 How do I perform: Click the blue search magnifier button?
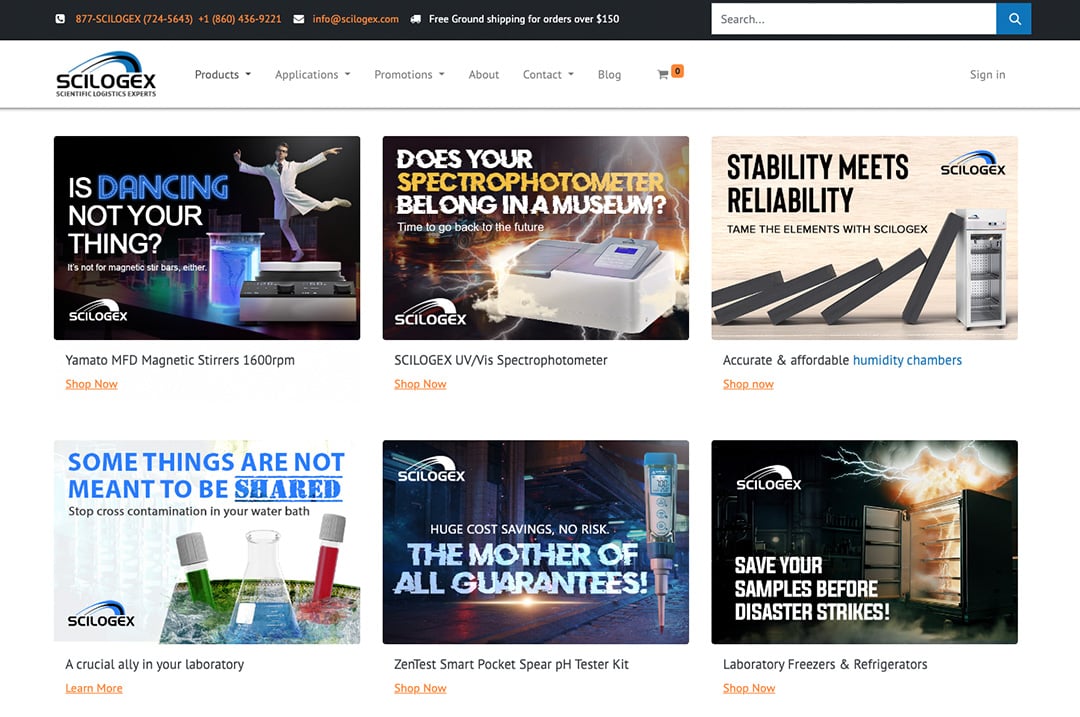(x=1013, y=19)
